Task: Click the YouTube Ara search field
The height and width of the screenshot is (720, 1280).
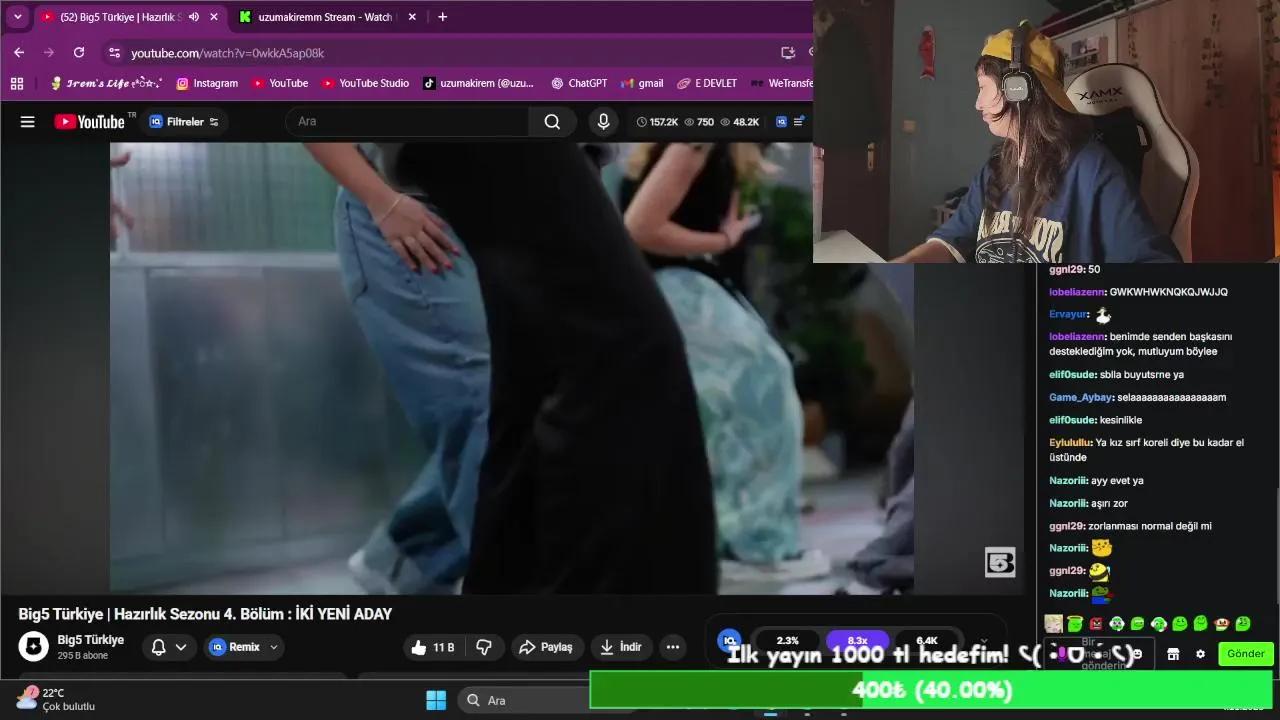Action: (408, 122)
